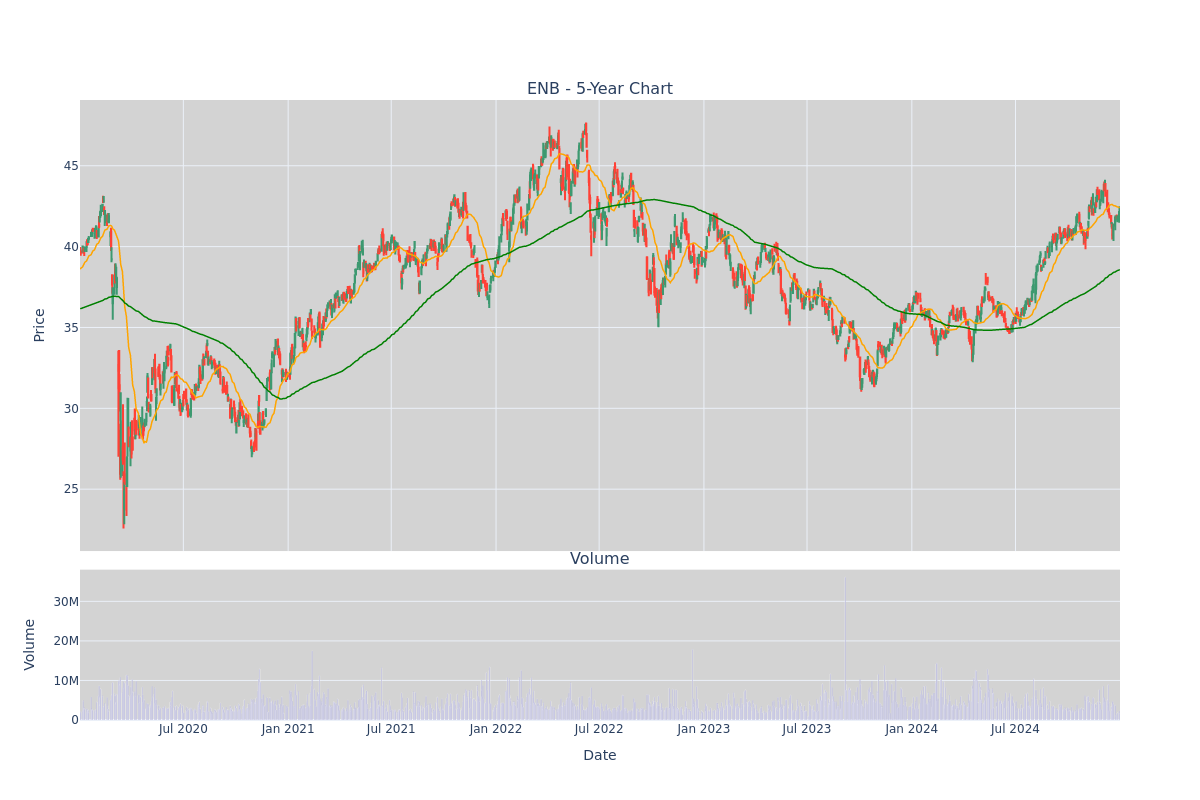Click the 'Jul 2020' date tick label
Screen dimensions: 1200x800
tap(183, 729)
